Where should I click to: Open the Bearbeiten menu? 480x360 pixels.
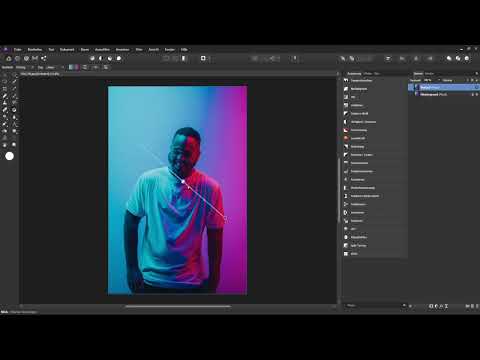click(35, 49)
